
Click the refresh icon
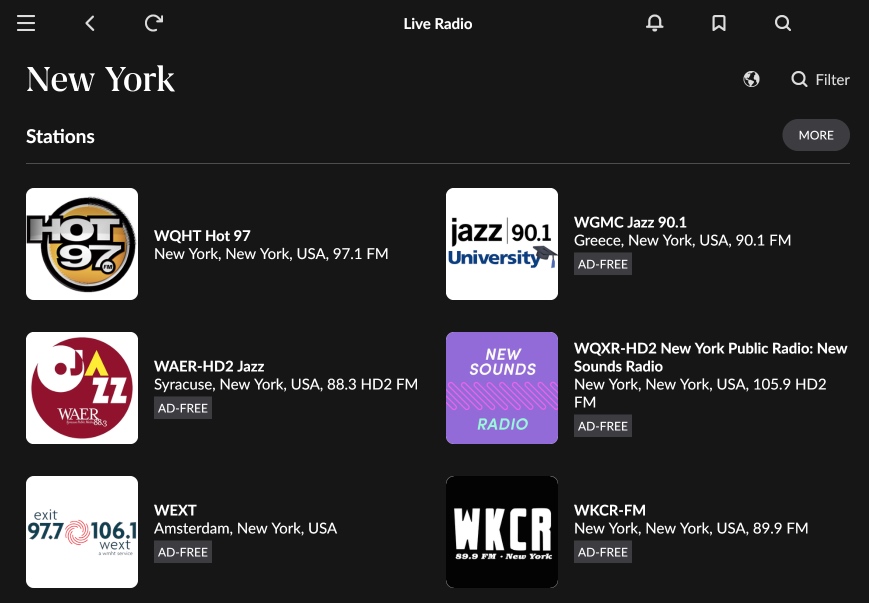(x=154, y=23)
